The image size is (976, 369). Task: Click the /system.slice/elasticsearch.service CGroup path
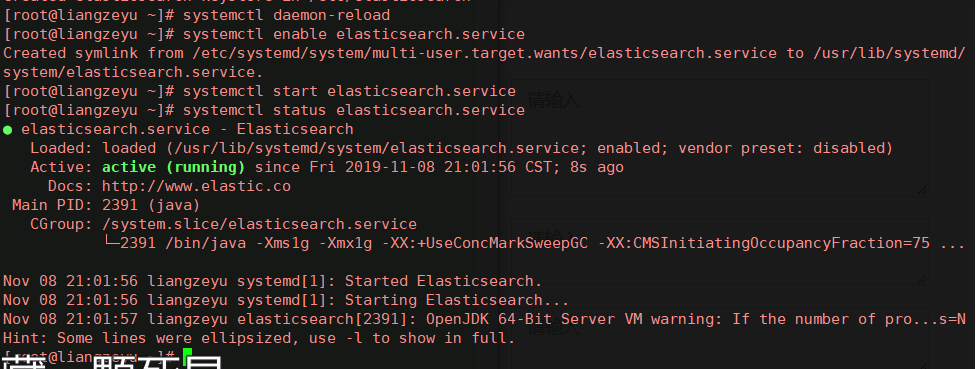point(259,224)
